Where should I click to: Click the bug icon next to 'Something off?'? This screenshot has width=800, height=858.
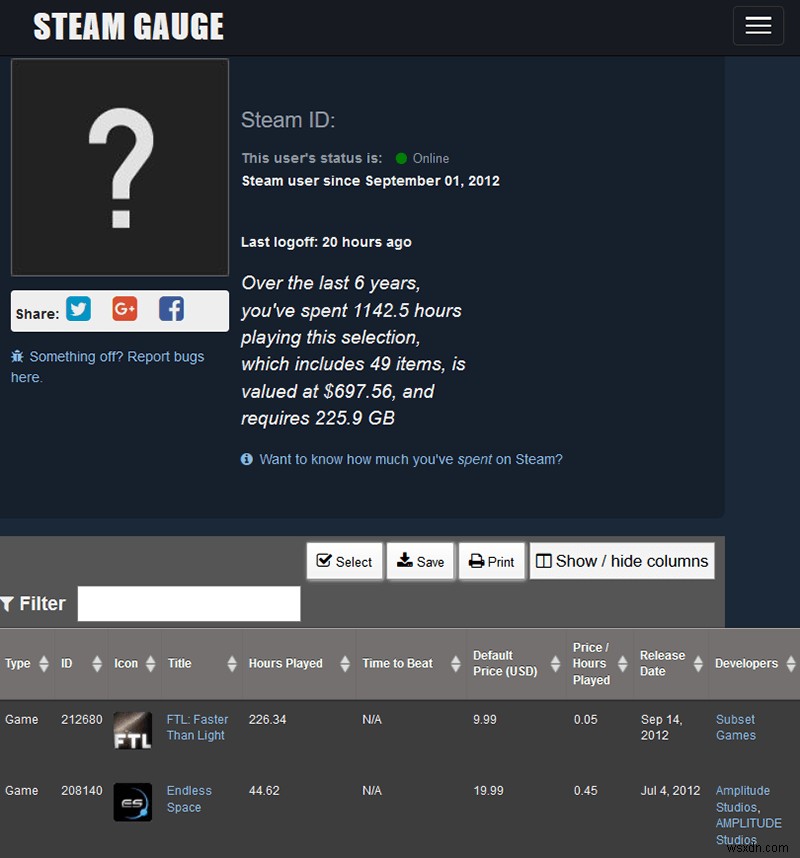click(x=17, y=357)
